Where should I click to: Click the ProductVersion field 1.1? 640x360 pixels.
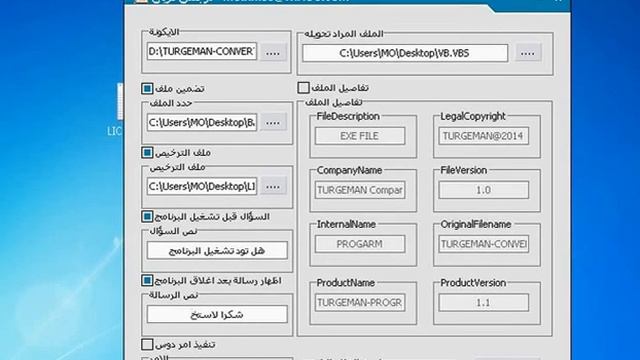point(483,302)
